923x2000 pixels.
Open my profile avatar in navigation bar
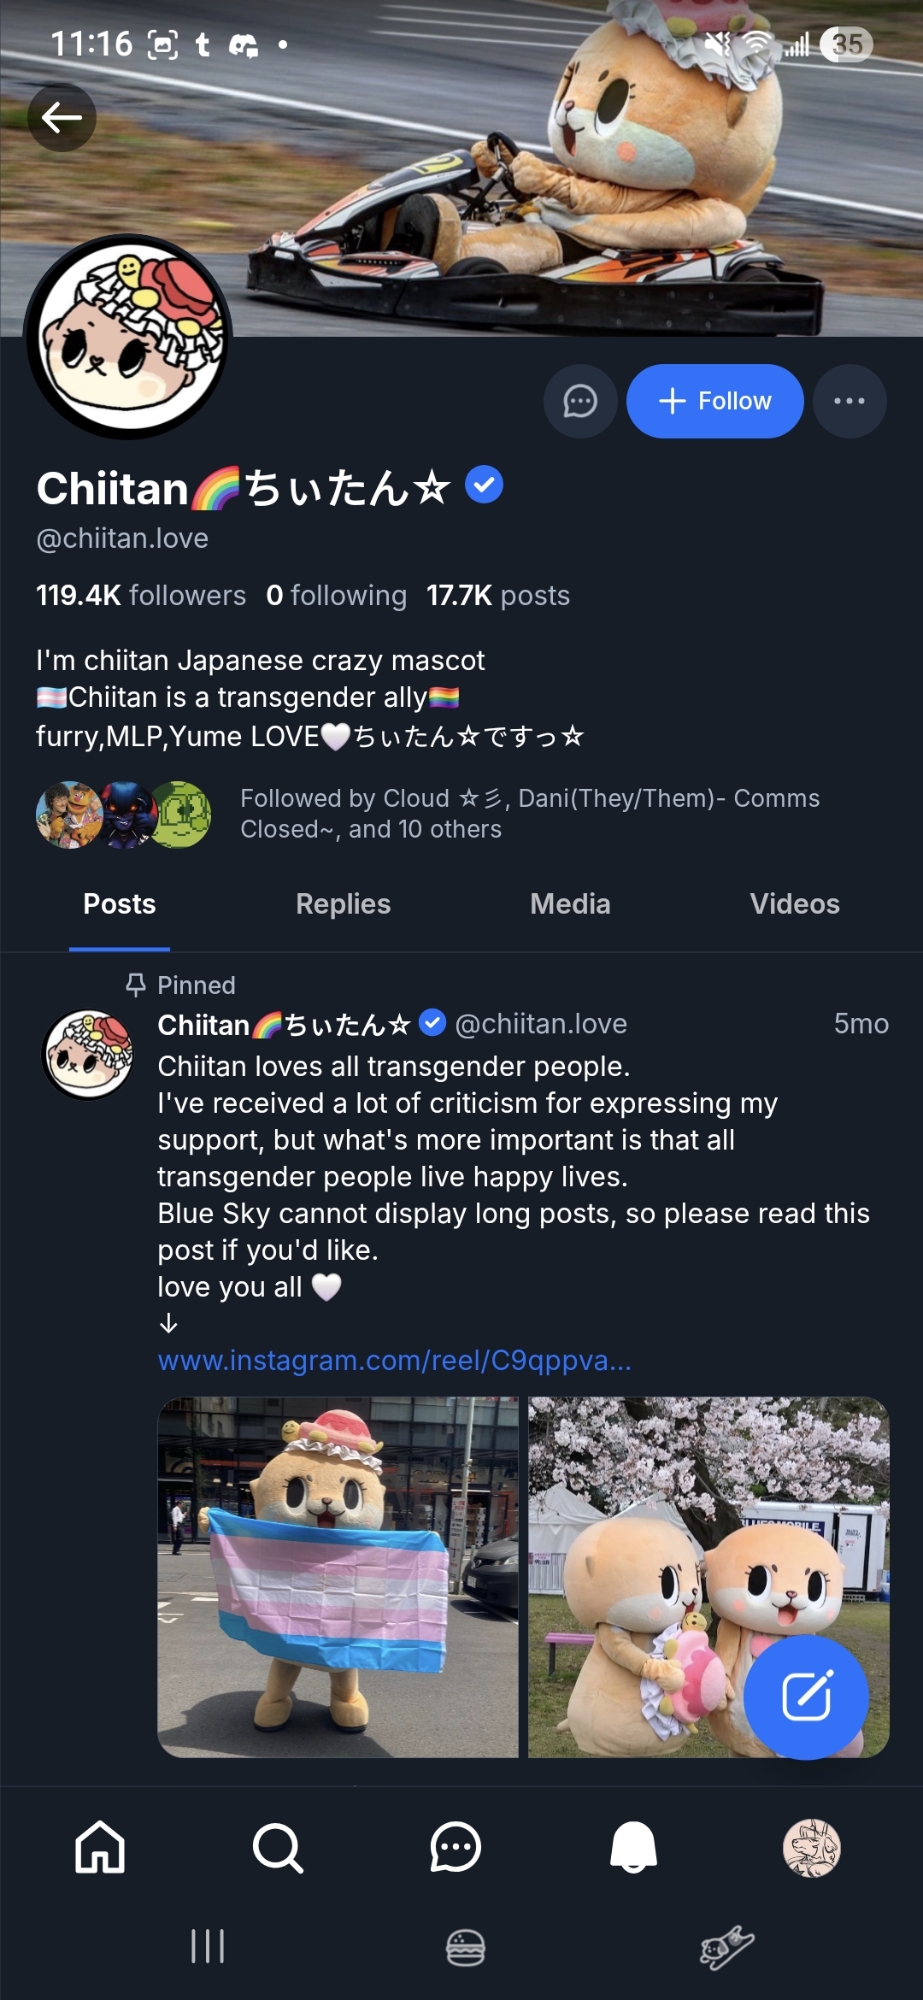tap(811, 1847)
